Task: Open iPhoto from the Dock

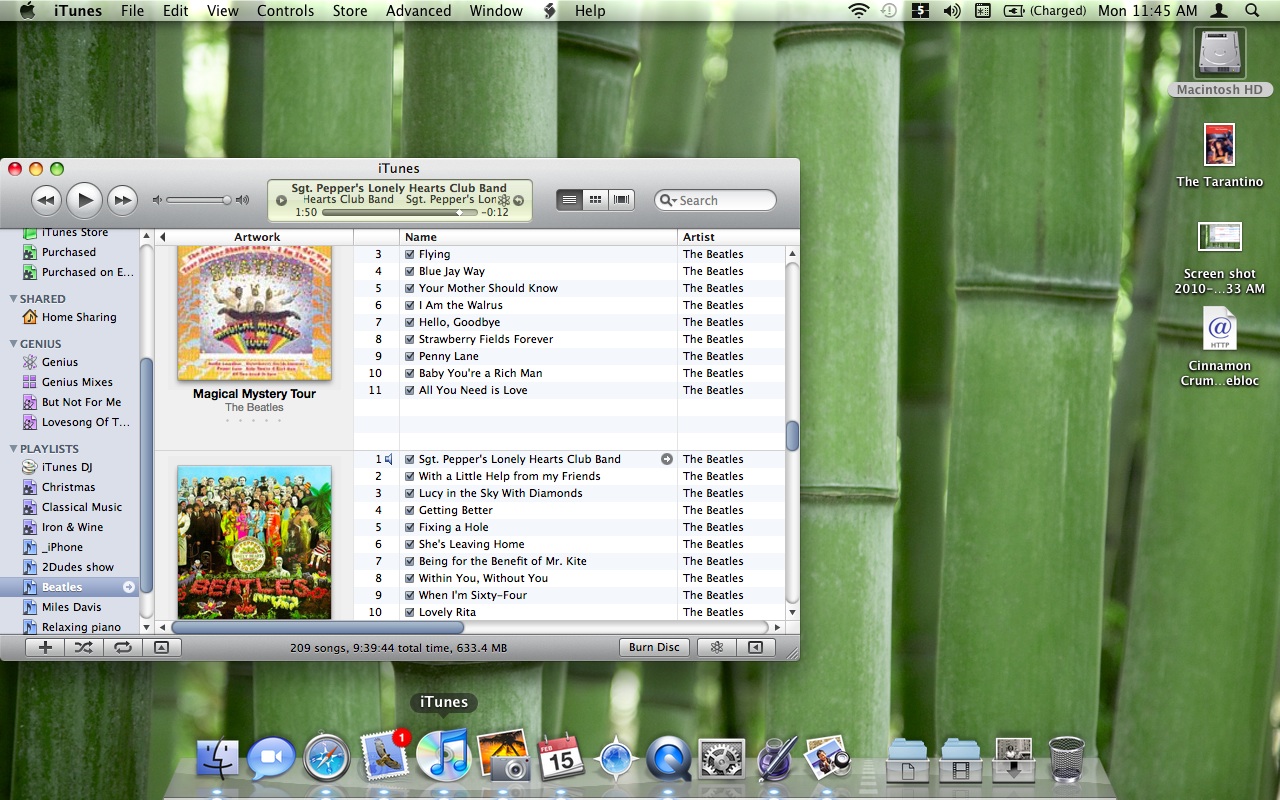Action: coord(502,755)
